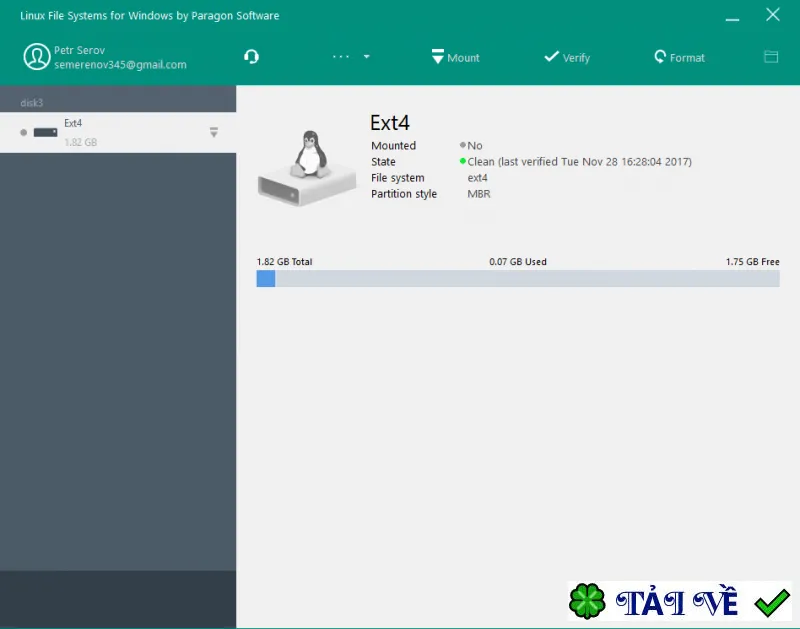Click the Mount button in toolbar
This screenshot has width=800, height=629.
455,57
